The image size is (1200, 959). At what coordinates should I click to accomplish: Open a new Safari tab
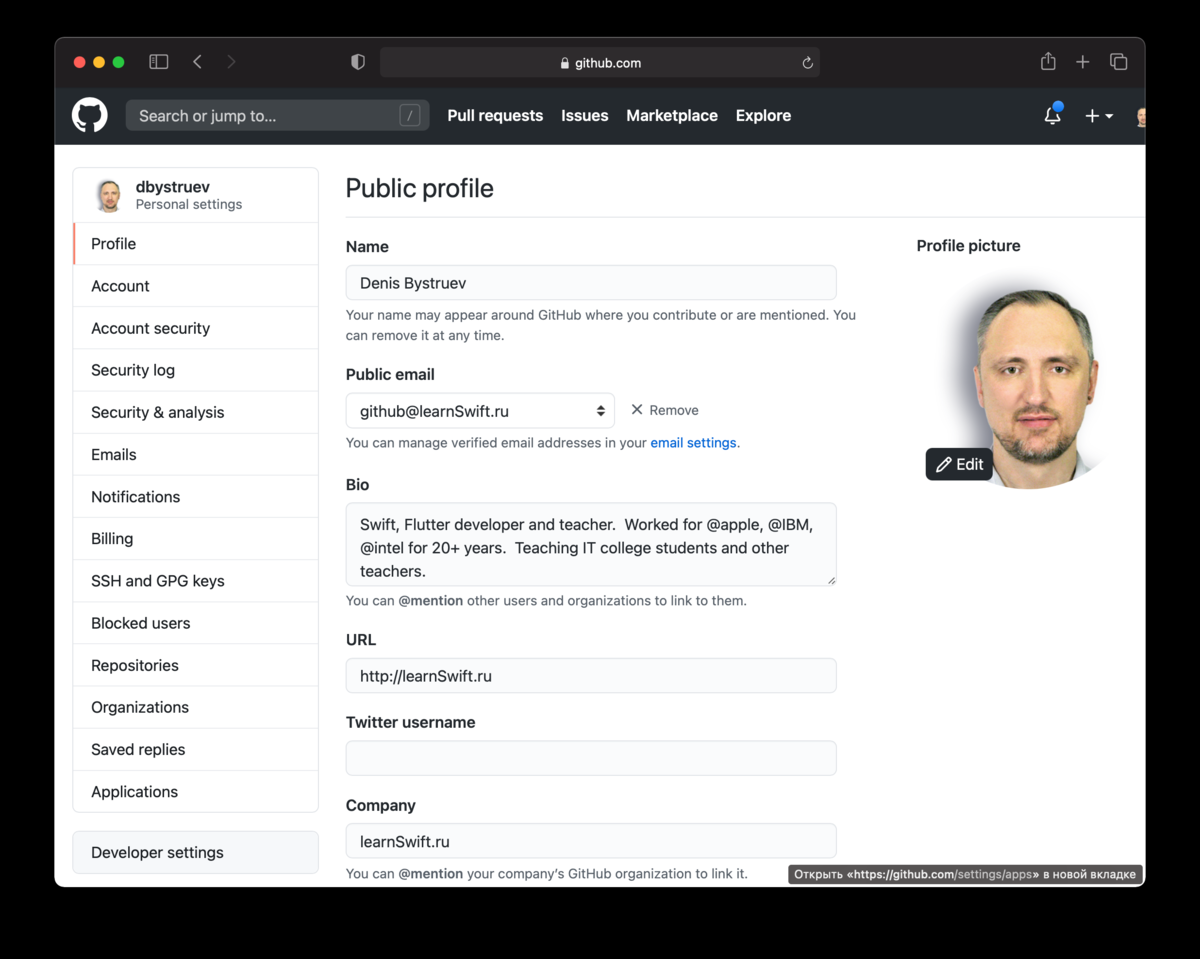pos(1082,62)
